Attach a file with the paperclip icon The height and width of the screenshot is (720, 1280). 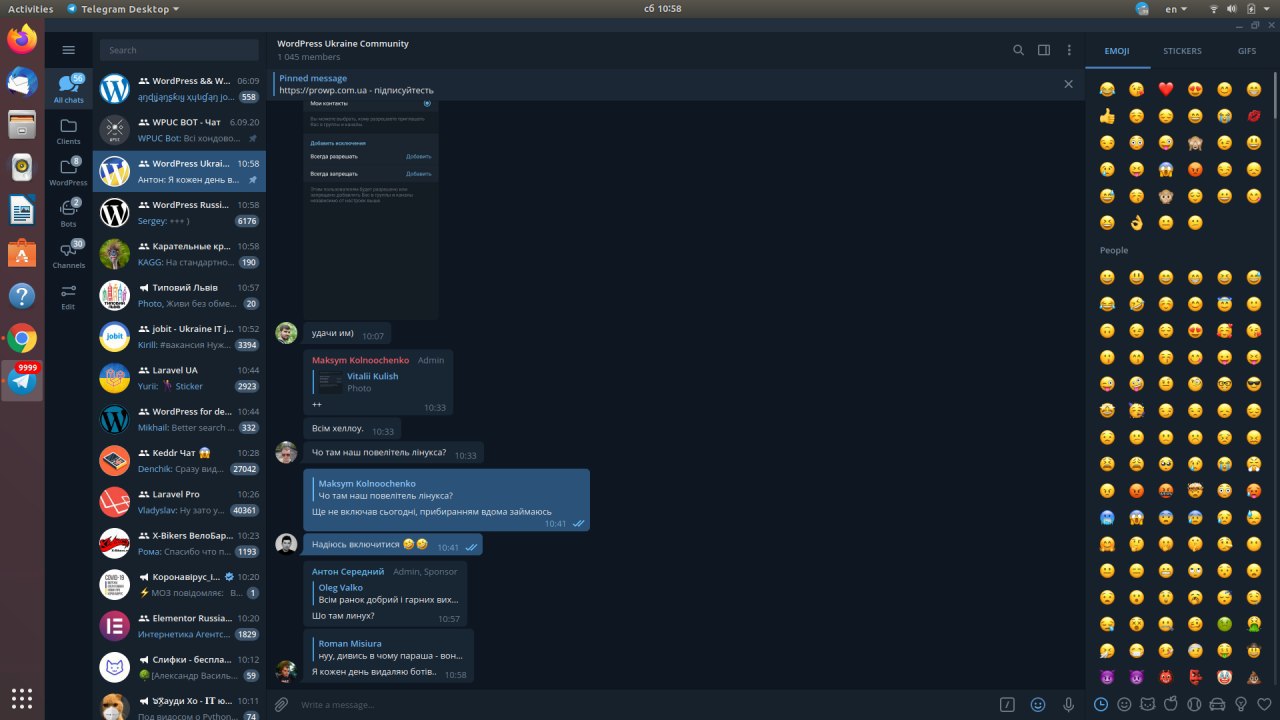click(281, 705)
